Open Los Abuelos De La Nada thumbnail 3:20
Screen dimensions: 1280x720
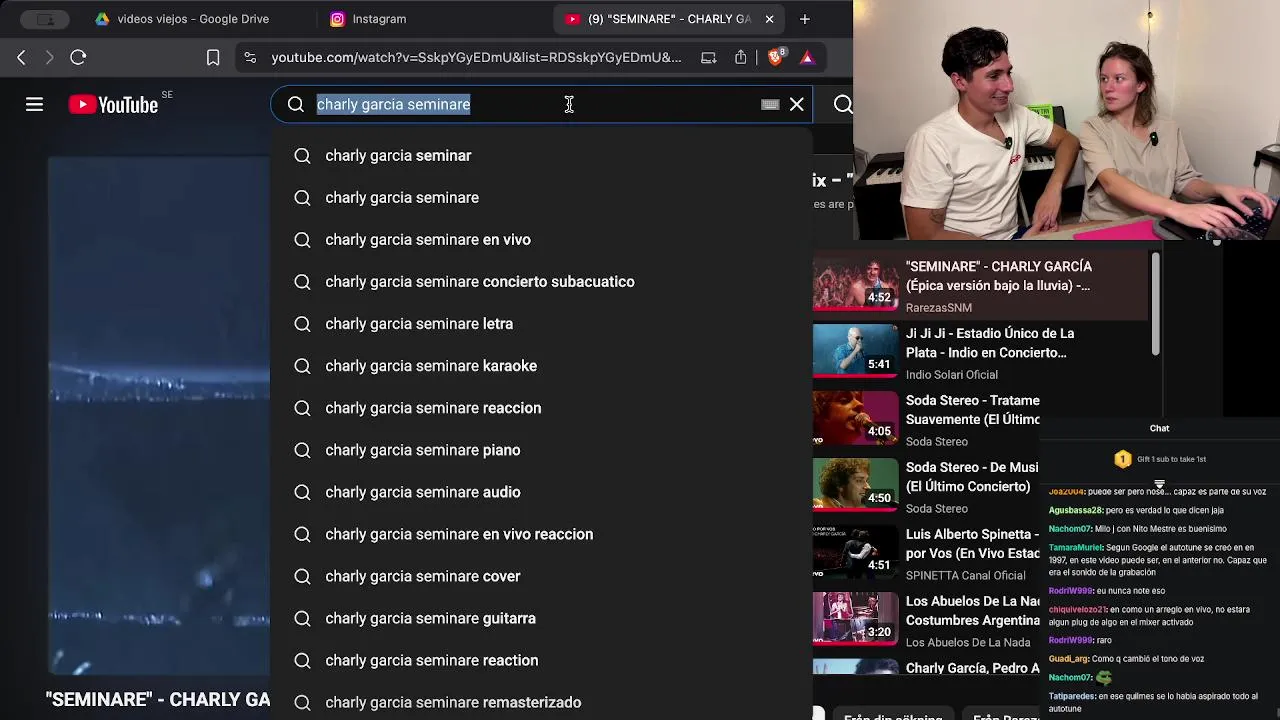click(x=855, y=618)
